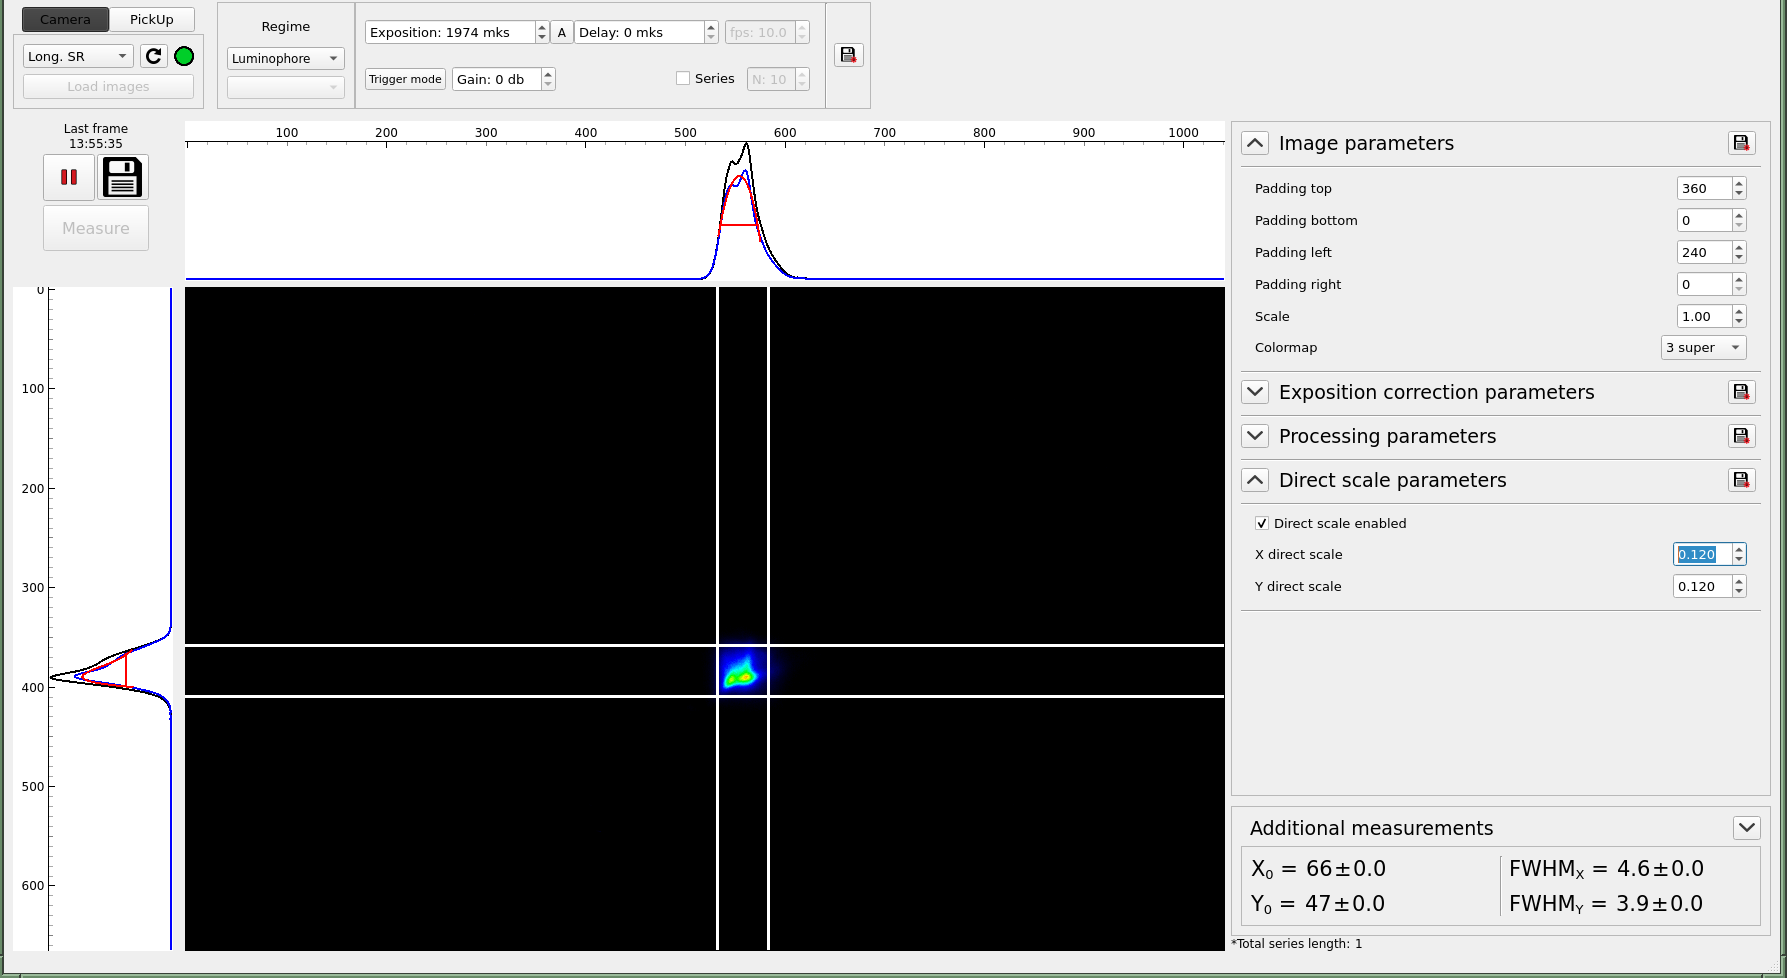Save Direct scale parameters settings
Image resolution: width=1787 pixels, height=978 pixels.
[x=1741, y=480]
